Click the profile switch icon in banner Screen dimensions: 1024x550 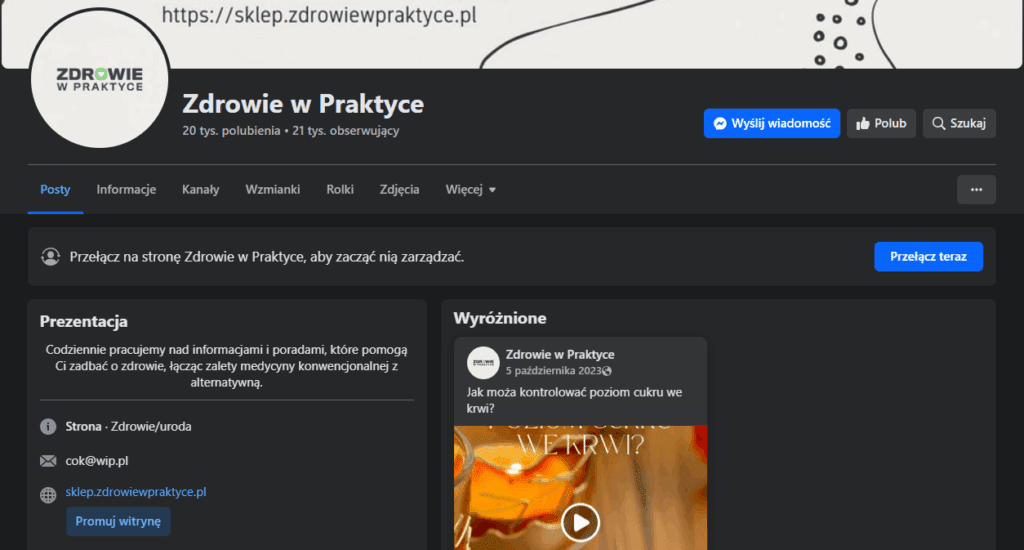(x=50, y=257)
